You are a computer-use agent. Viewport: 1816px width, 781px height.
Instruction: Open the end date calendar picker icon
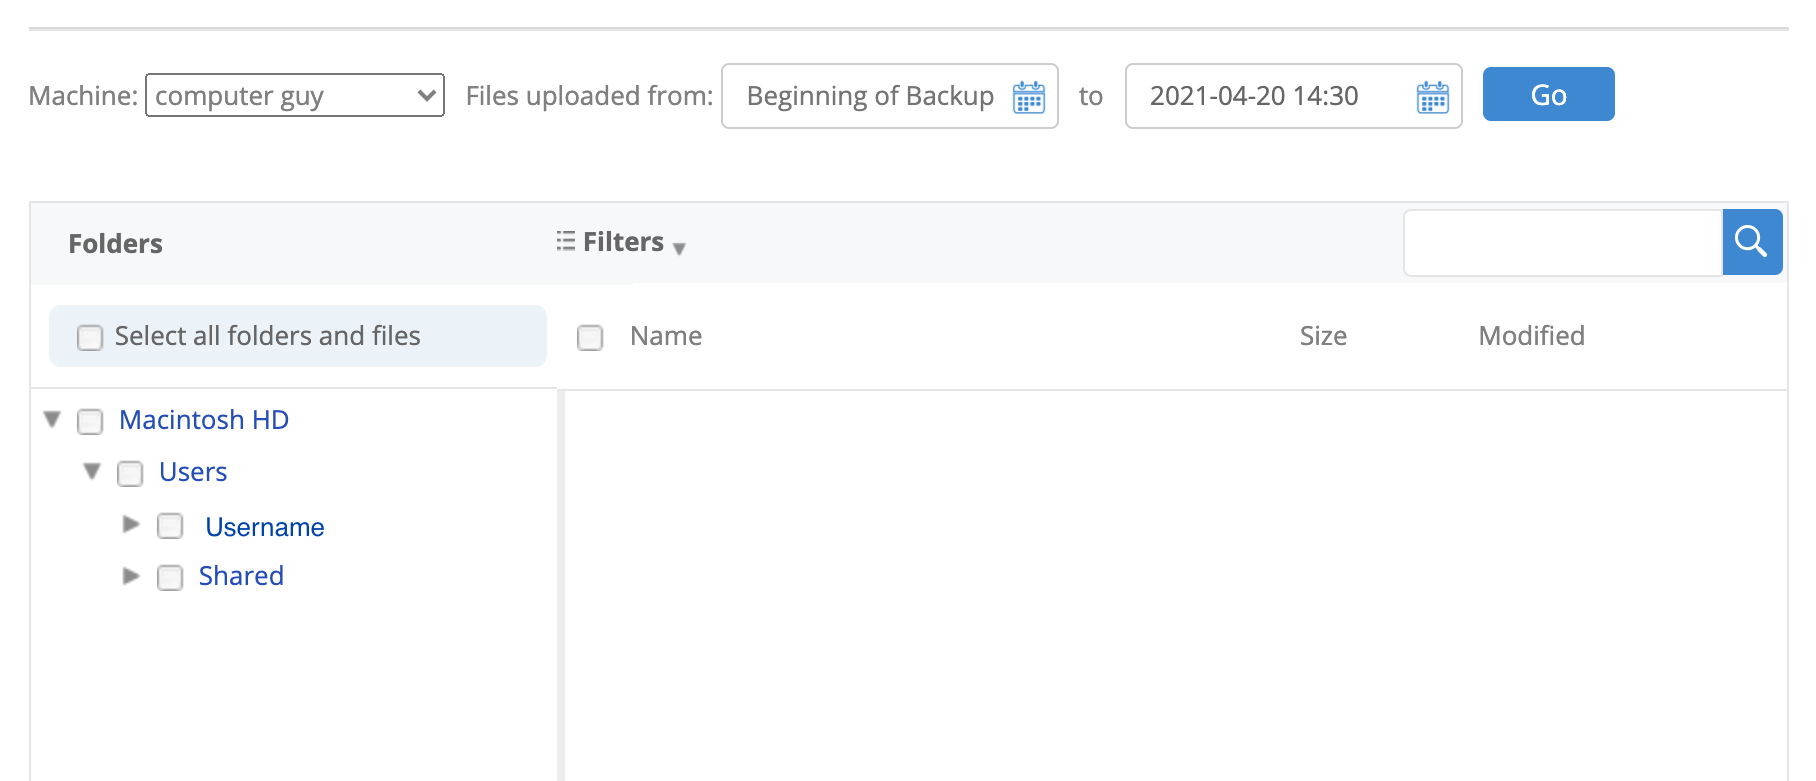pyautogui.click(x=1432, y=97)
